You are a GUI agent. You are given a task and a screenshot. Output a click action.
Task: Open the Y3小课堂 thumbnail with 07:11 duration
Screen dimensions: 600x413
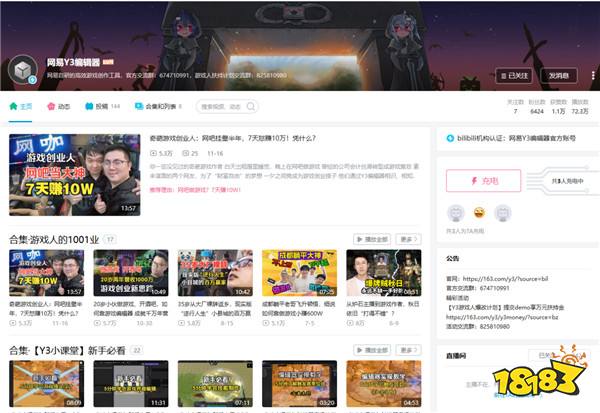(x=215, y=384)
